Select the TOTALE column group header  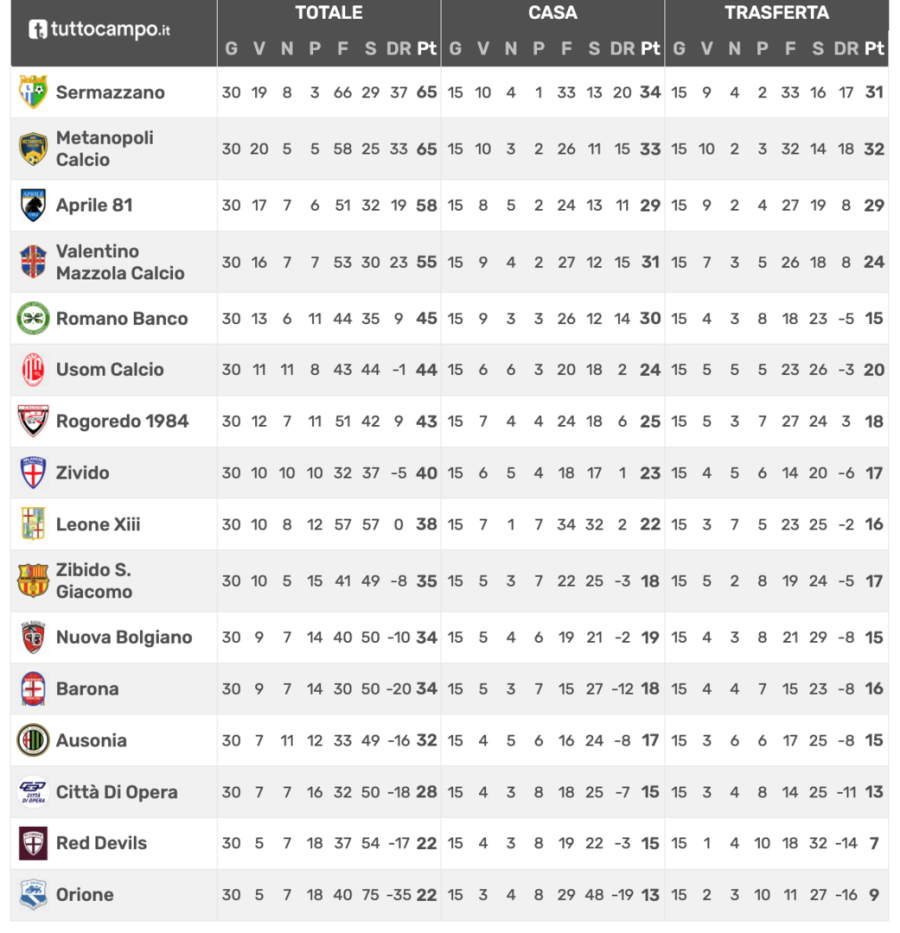pyautogui.click(x=329, y=14)
